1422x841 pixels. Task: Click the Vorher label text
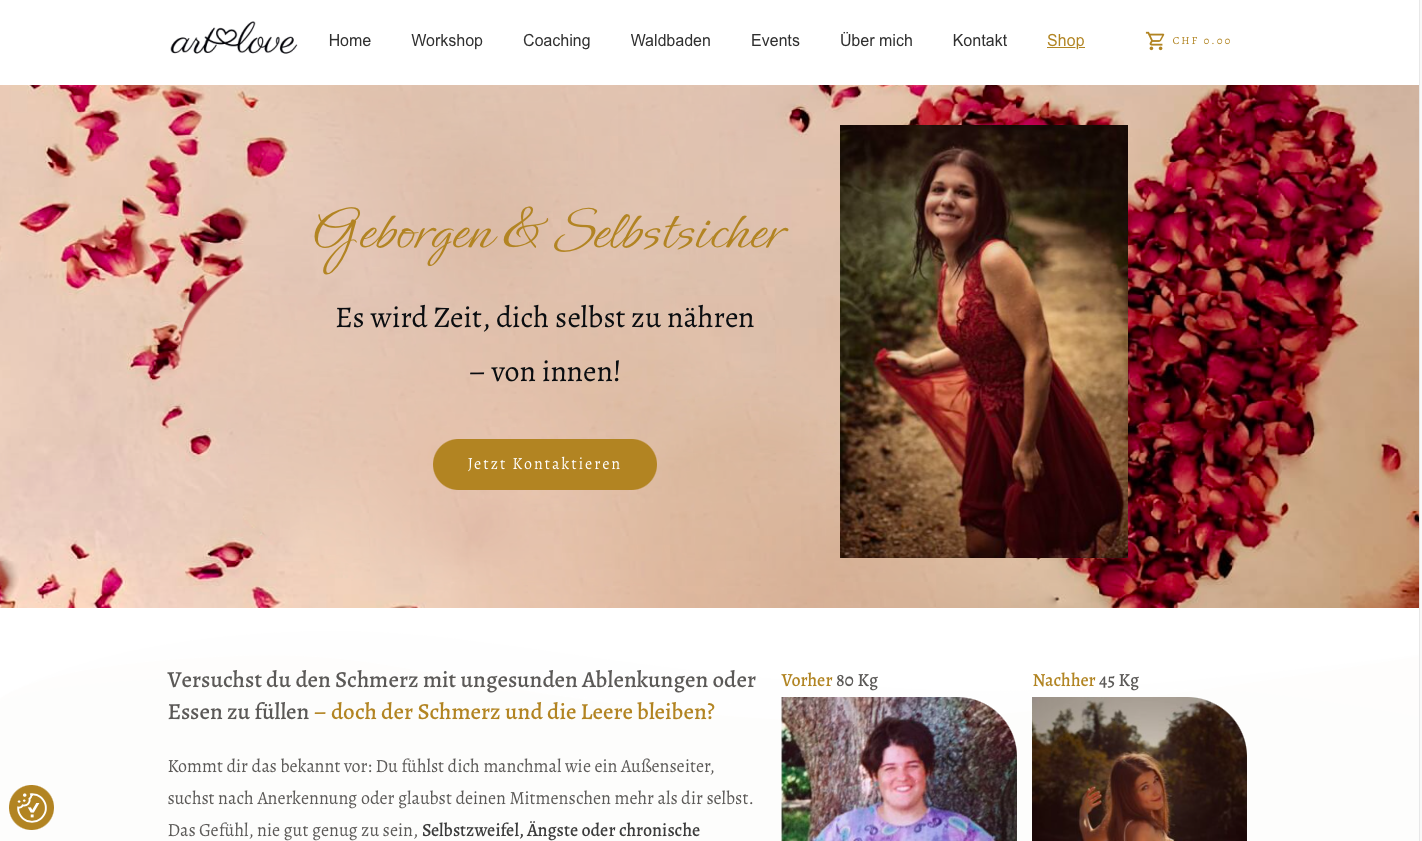pyautogui.click(x=807, y=680)
